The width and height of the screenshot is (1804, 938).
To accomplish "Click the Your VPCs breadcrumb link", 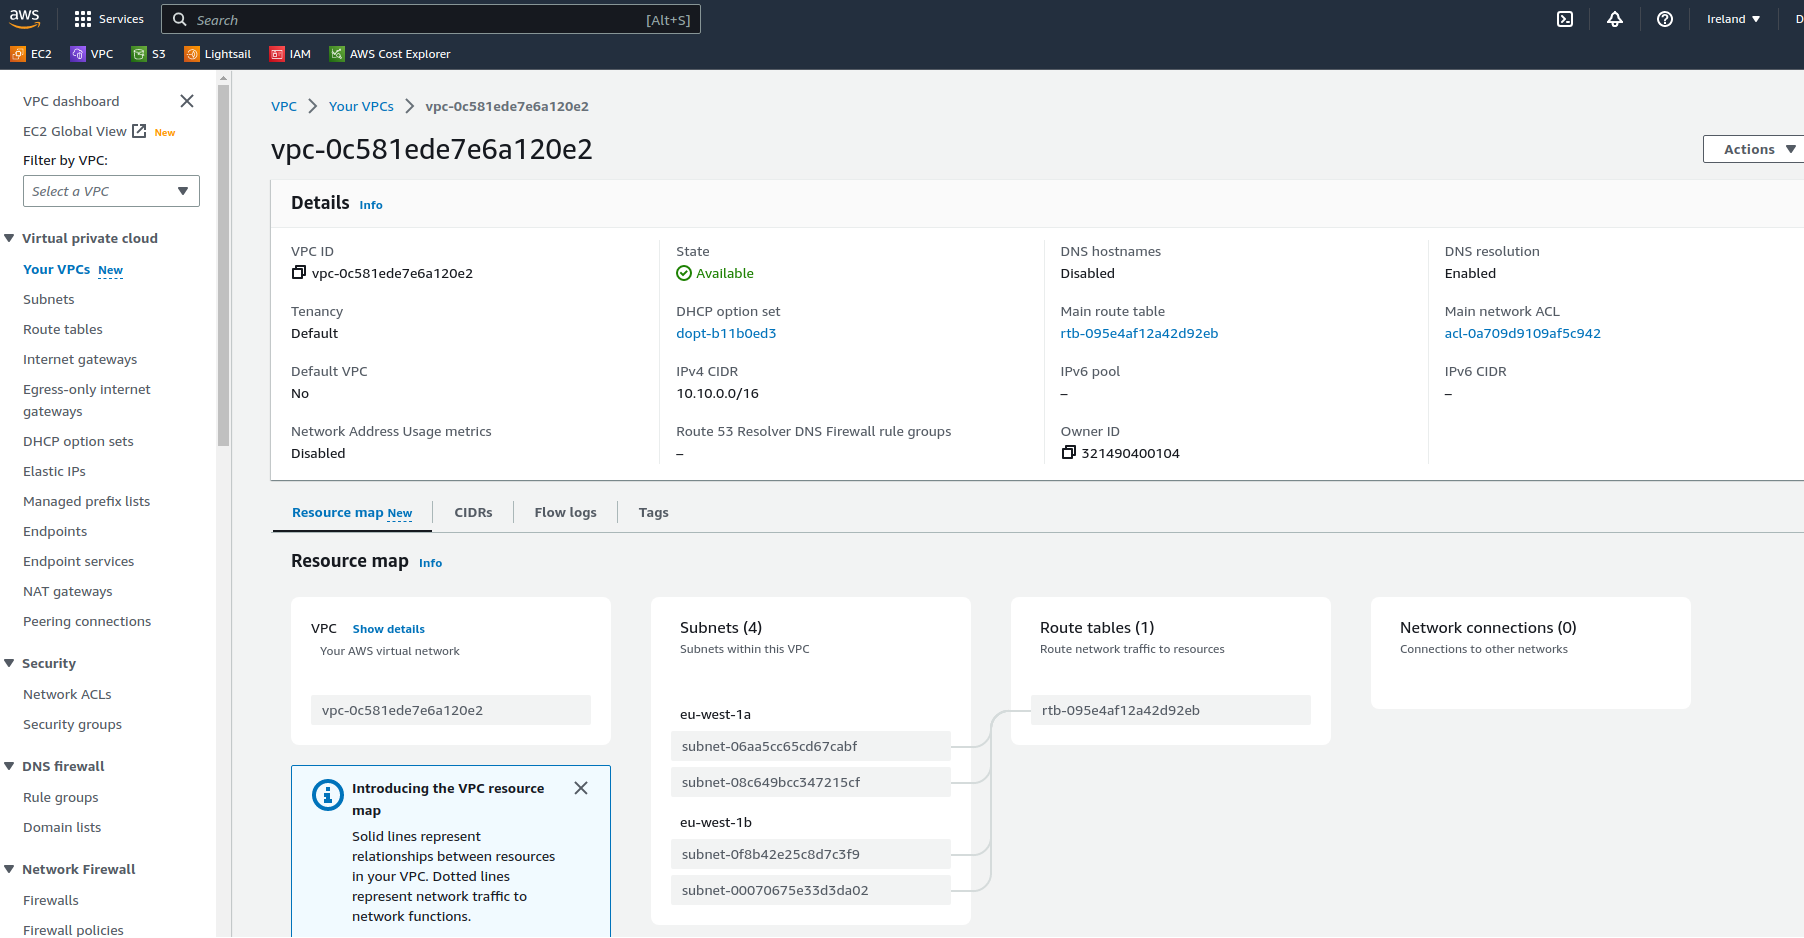I will pos(361,106).
